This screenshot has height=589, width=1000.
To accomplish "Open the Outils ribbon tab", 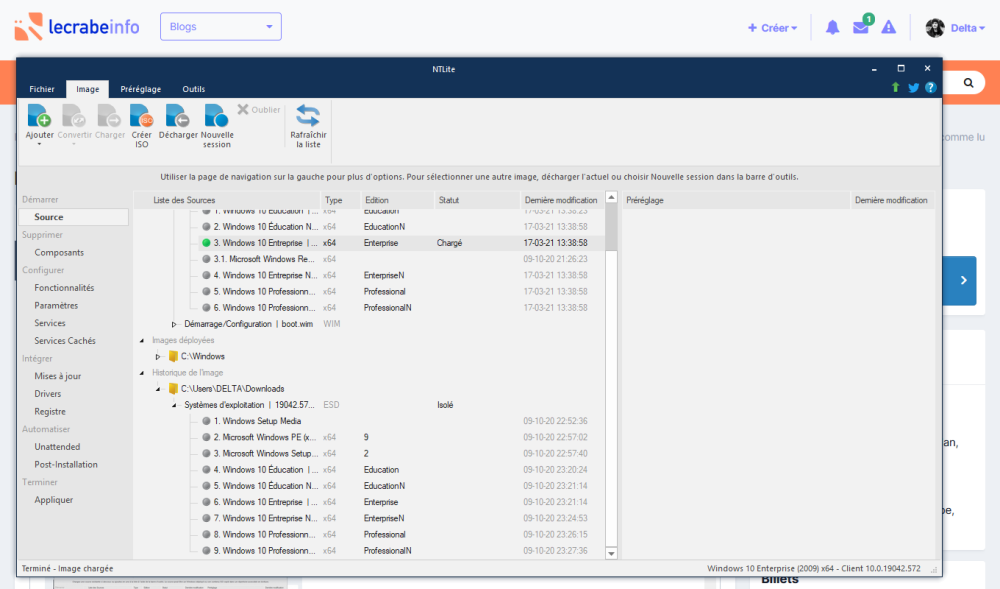I will [x=193, y=89].
